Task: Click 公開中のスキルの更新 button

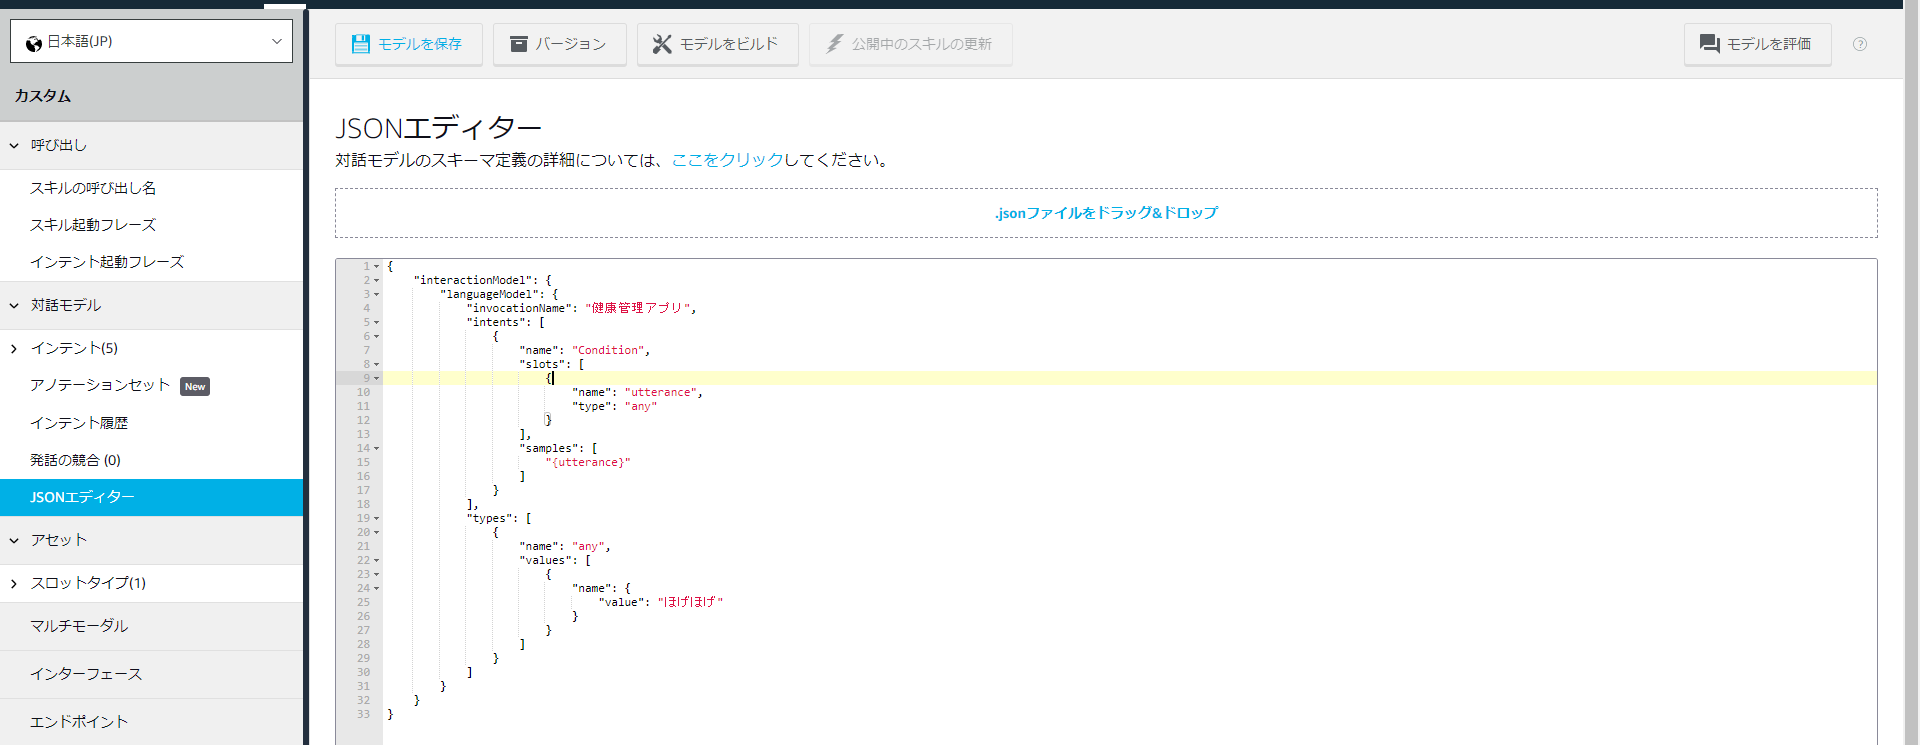Action: (x=910, y=44)
